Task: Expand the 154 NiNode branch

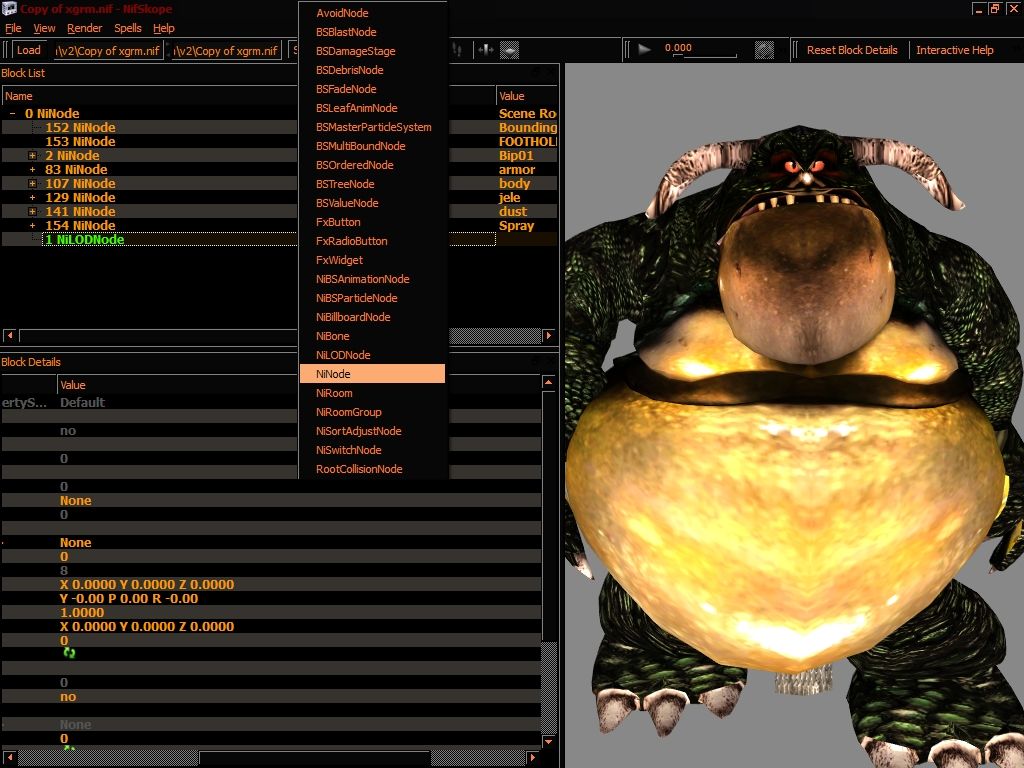Action: coord(32,226)
